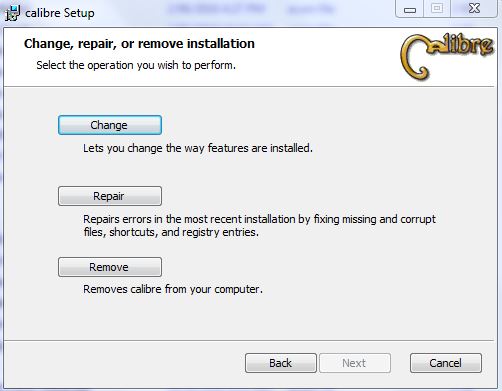Click the Remove button to uninstall calibre

[110, 267]
